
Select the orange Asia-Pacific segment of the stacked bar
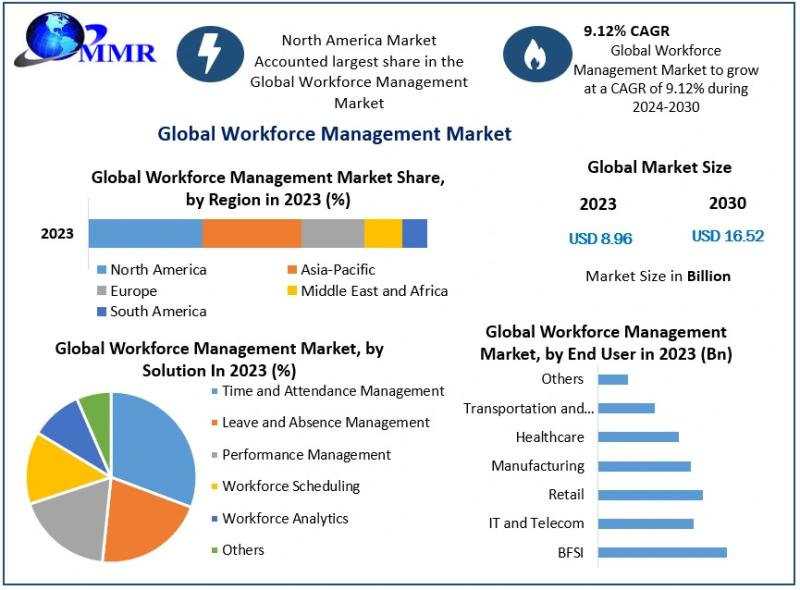click(x=251, y=233)
